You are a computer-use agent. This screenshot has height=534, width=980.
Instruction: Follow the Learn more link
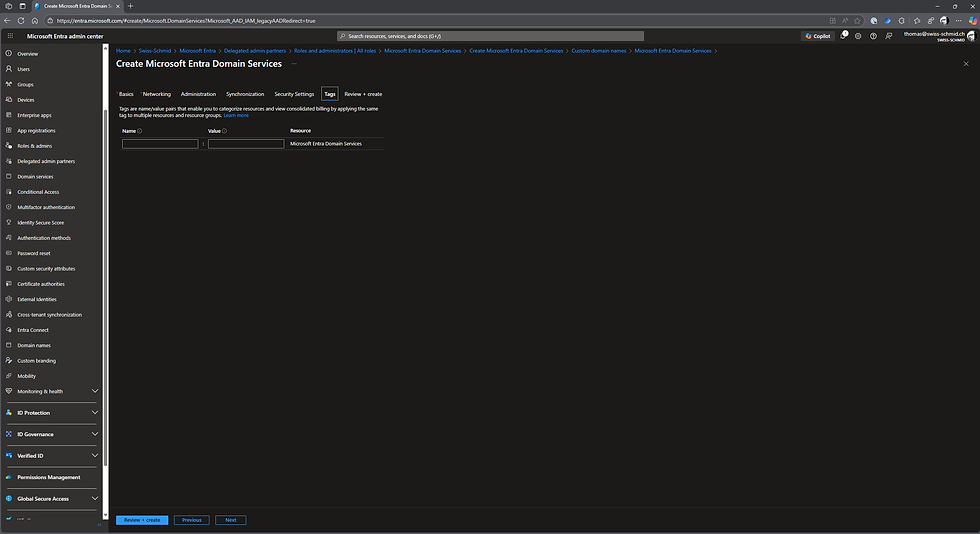(236, 115)
